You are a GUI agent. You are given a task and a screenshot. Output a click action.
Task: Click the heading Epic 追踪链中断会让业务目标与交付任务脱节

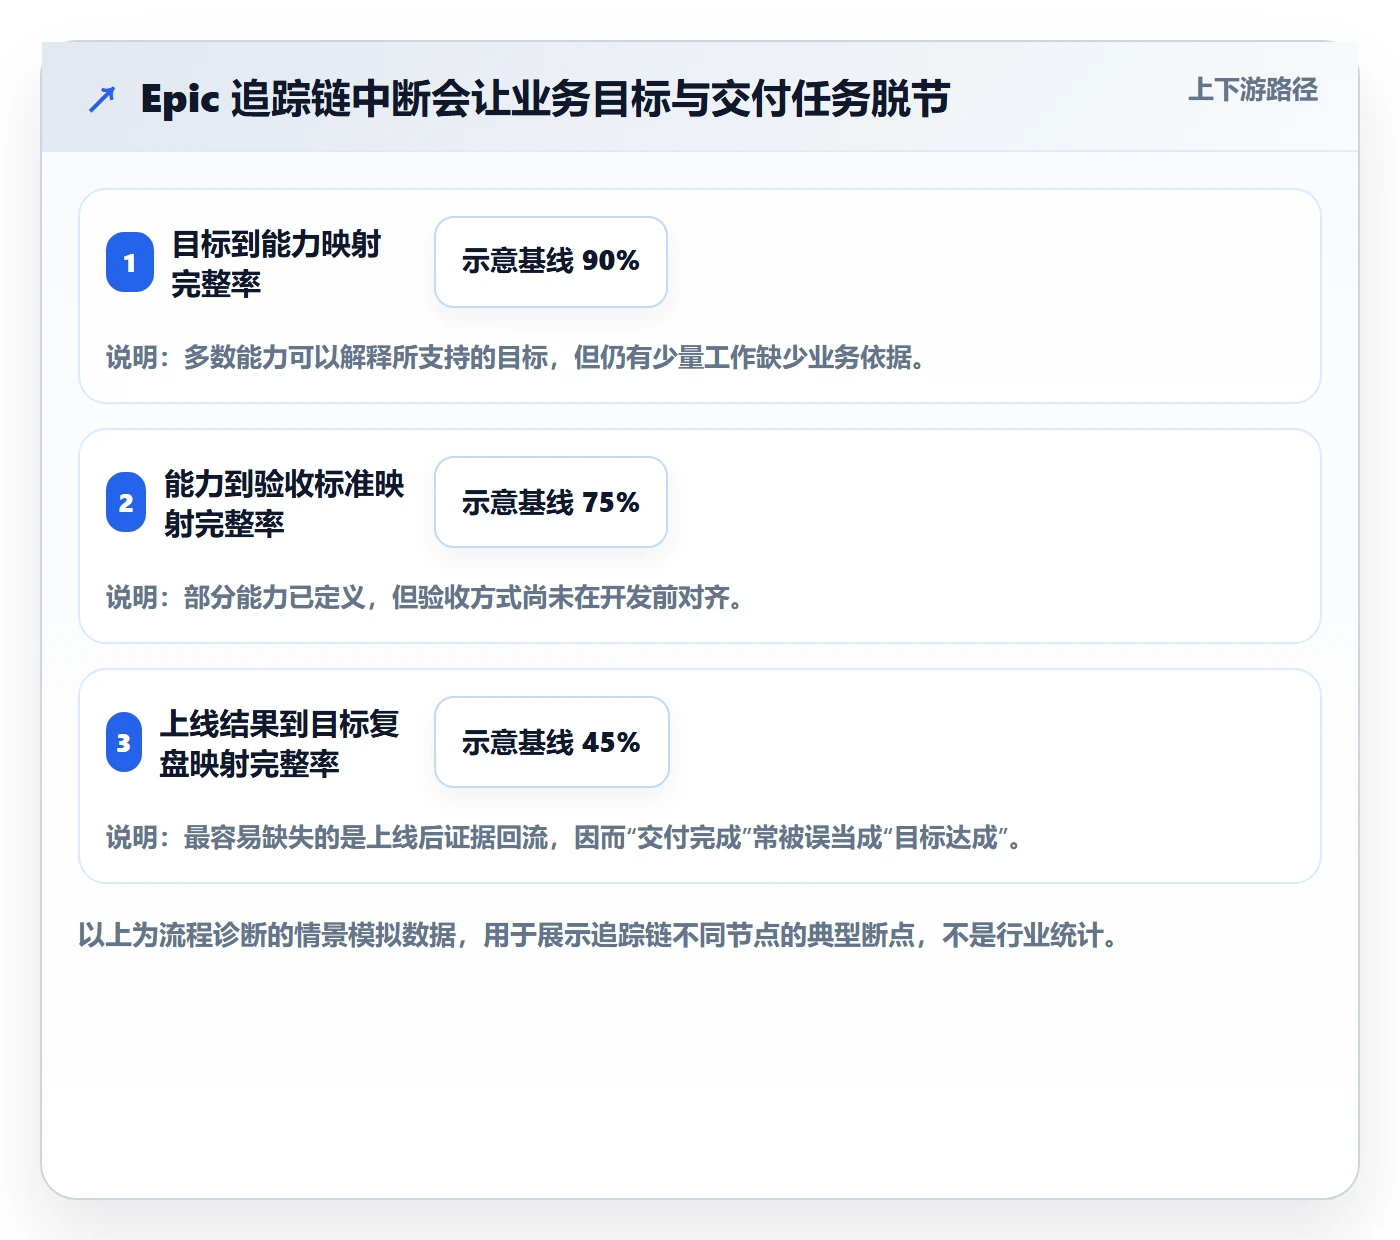(x=545, y=99)
